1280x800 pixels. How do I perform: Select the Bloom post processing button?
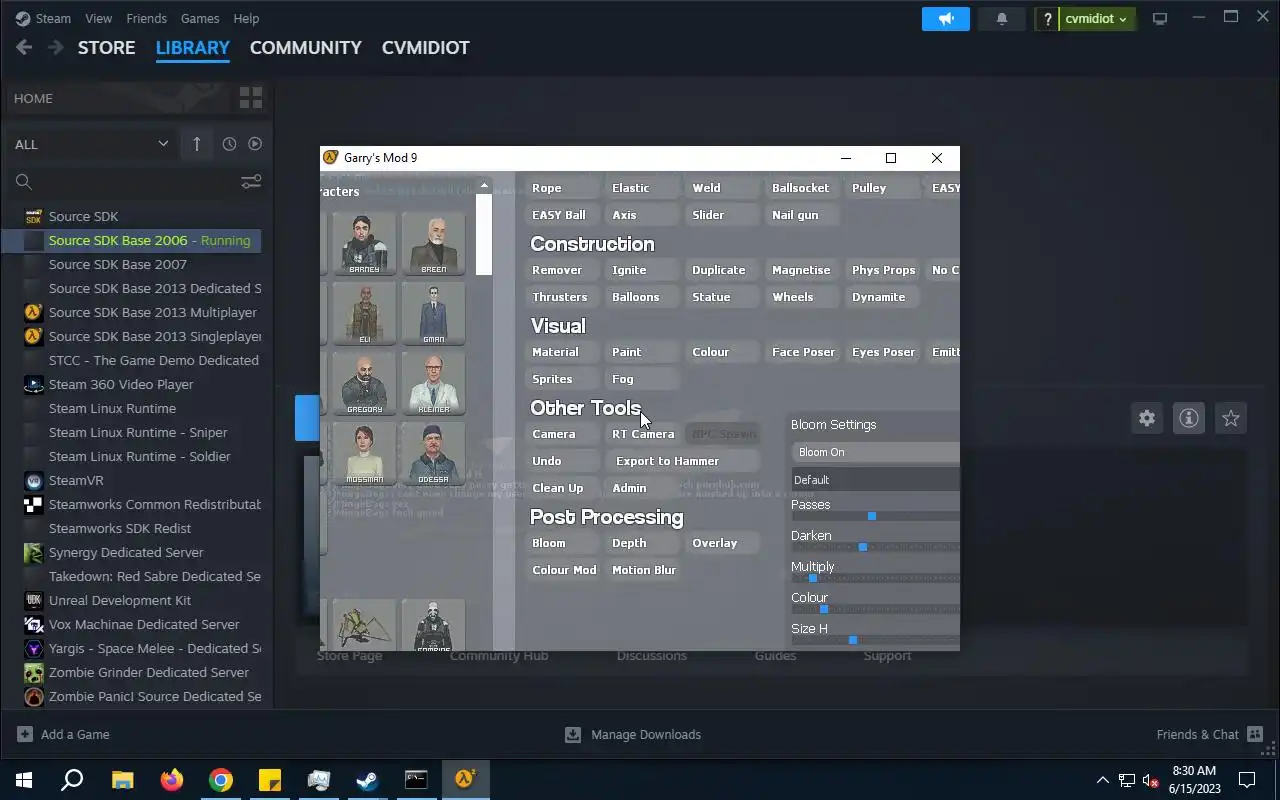point(561,543)
